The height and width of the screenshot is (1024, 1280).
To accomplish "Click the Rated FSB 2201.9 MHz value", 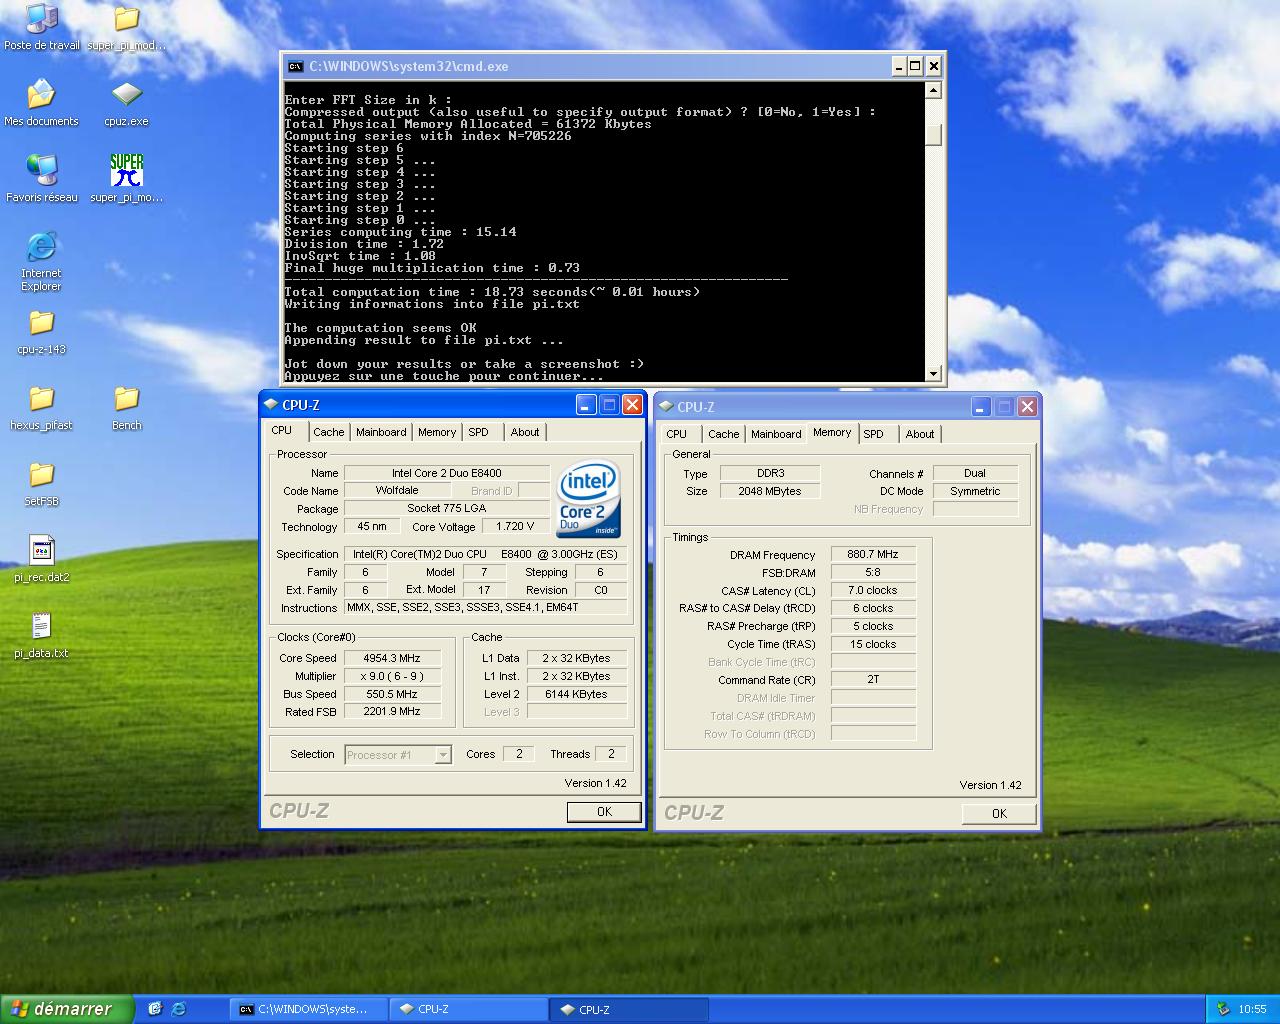I will pyautogui.click(x=392, y=711).
